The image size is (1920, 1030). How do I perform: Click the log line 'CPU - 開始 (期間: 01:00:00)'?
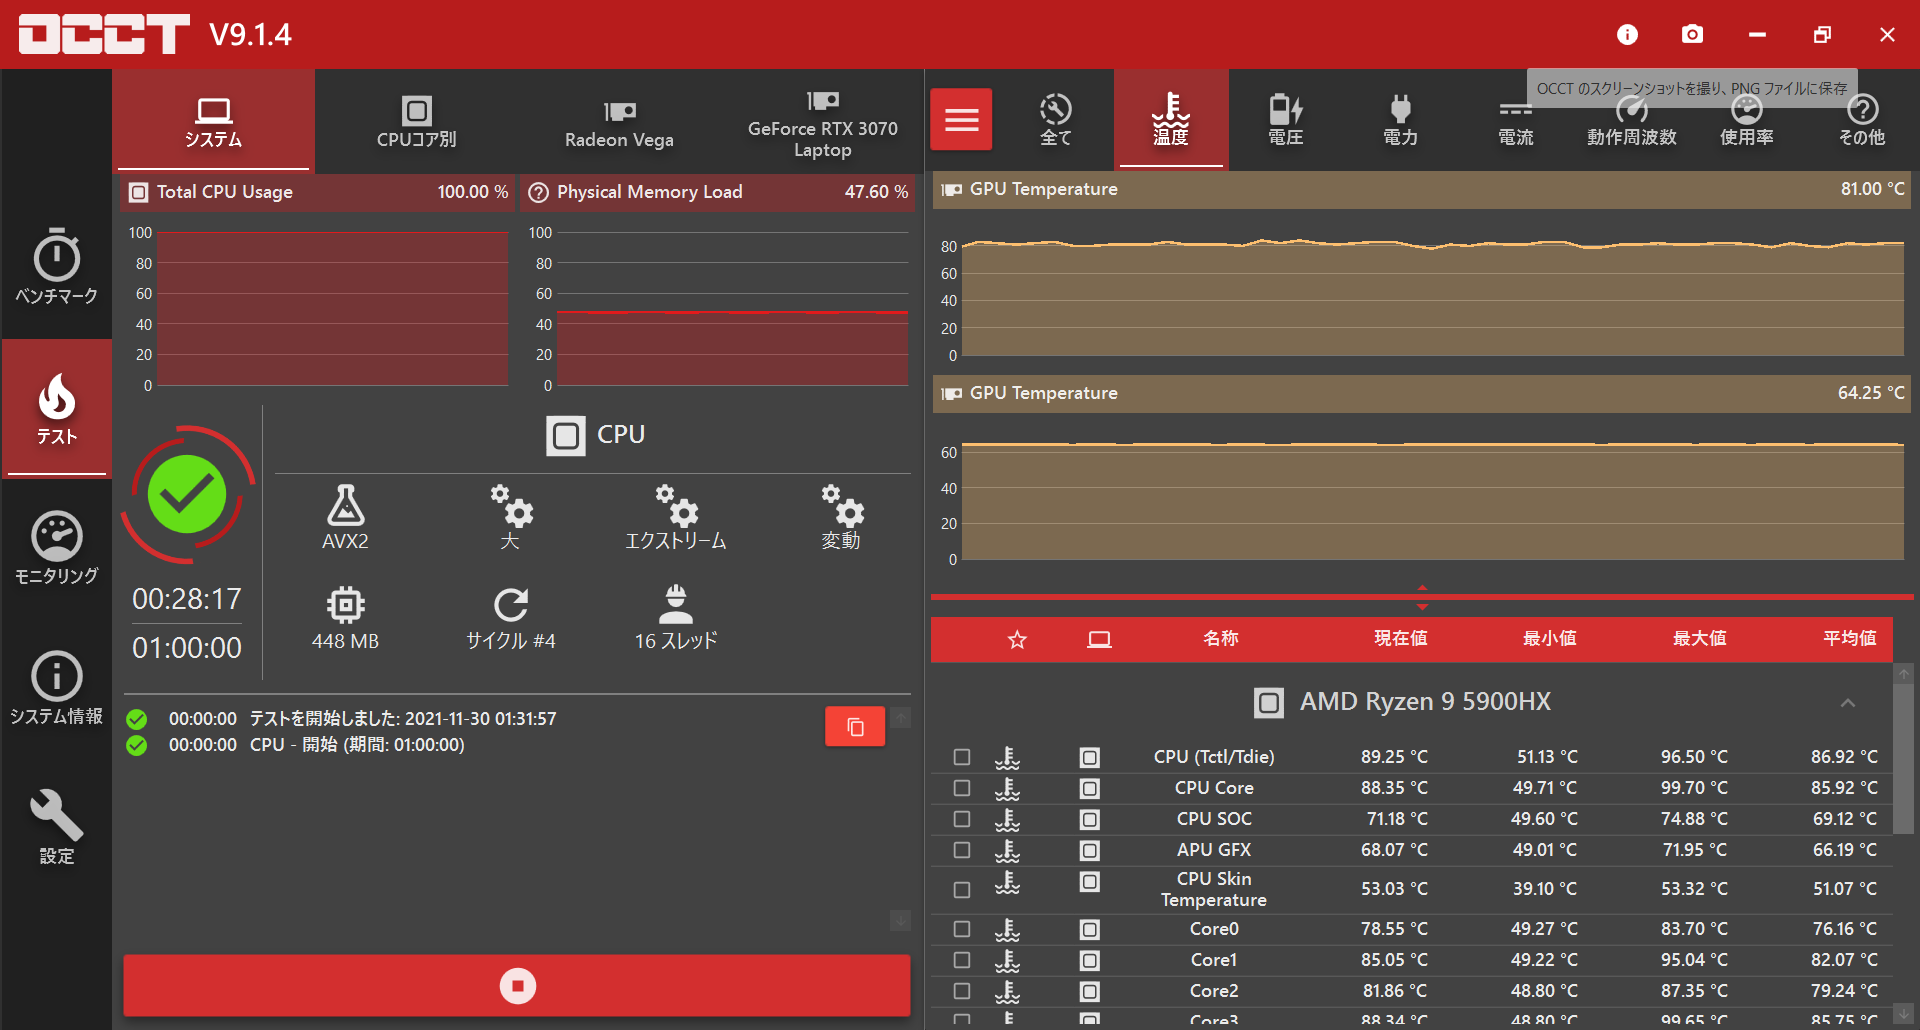click(x=357, y=745)
